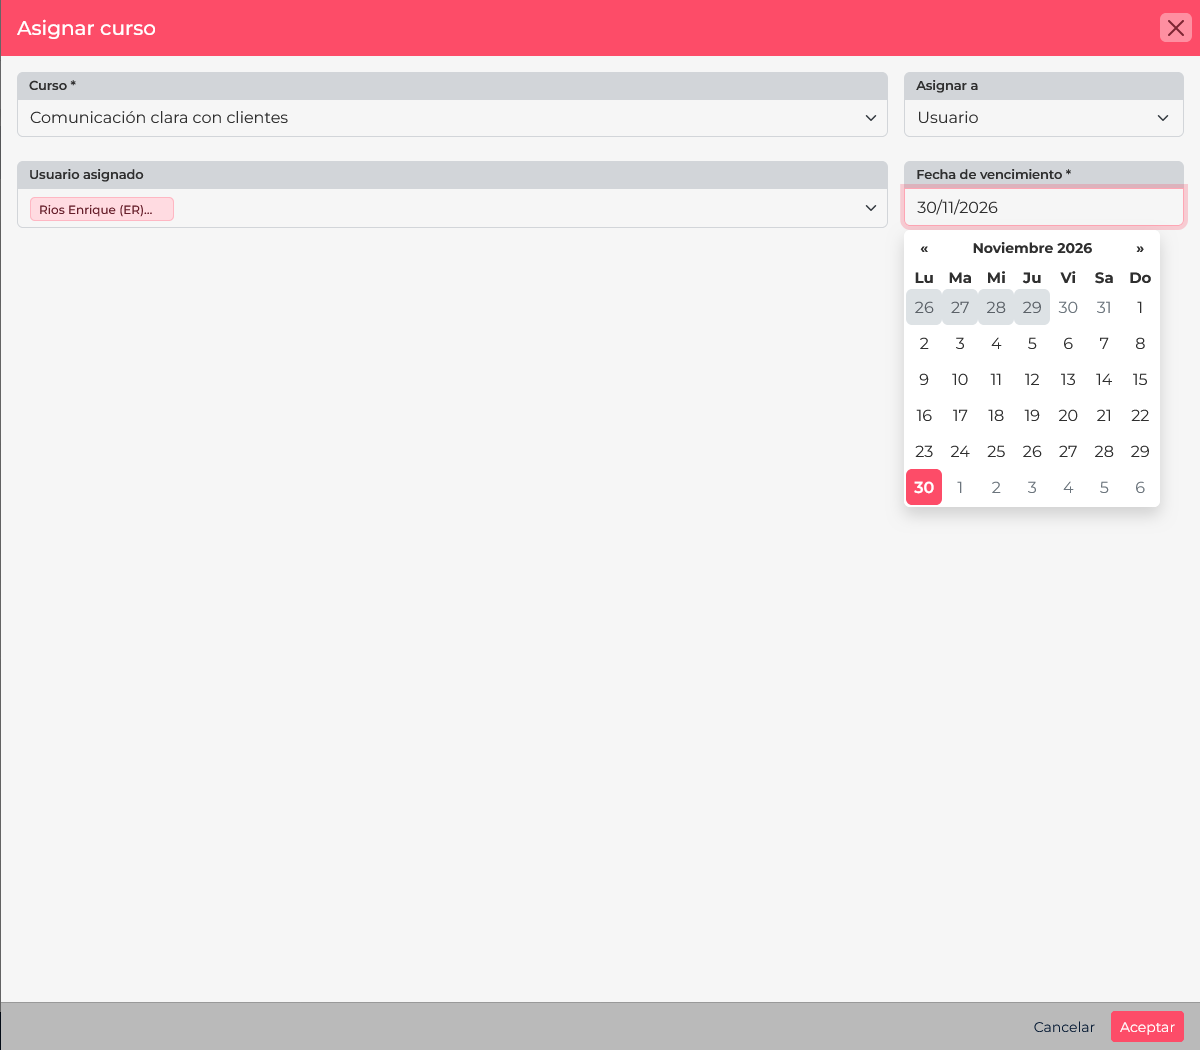Screen dimensions: 1200x1050
Task: Select November 22 in the calendar
Action: coord(1140,416)
